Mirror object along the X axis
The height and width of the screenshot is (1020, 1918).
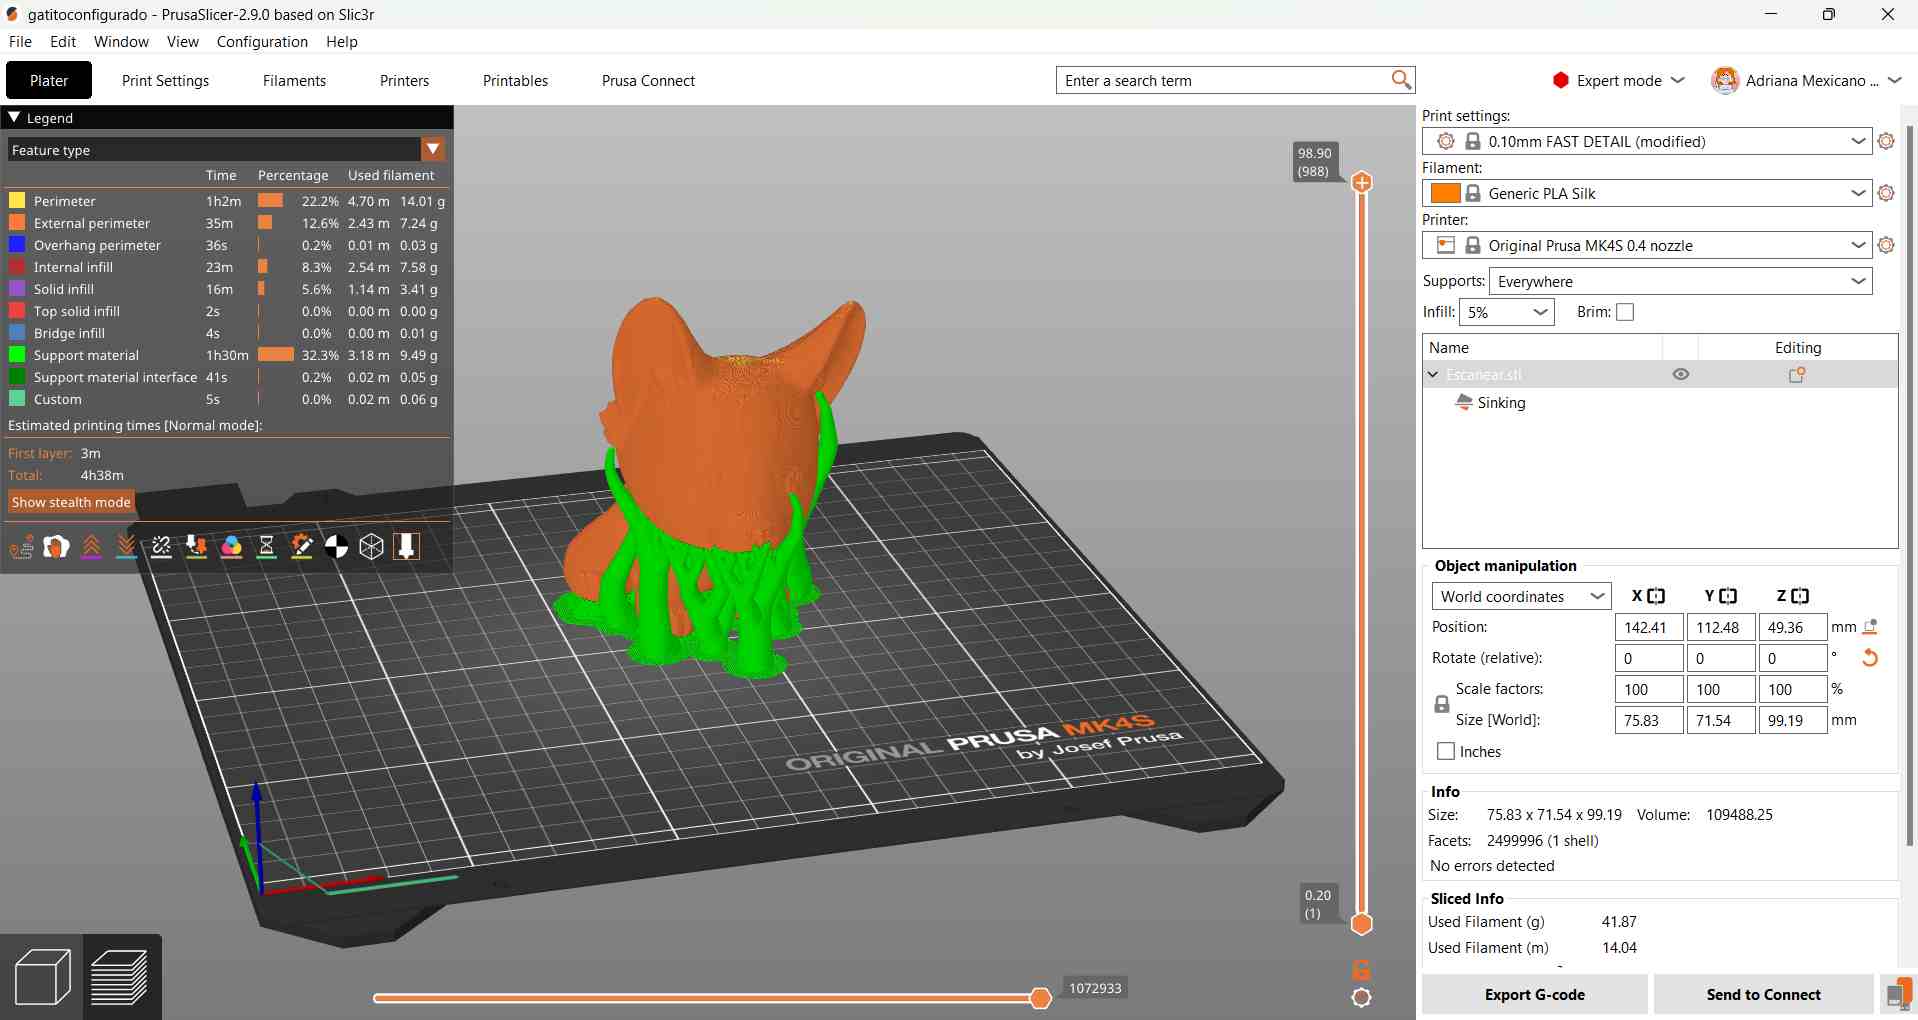(1657, 596)
